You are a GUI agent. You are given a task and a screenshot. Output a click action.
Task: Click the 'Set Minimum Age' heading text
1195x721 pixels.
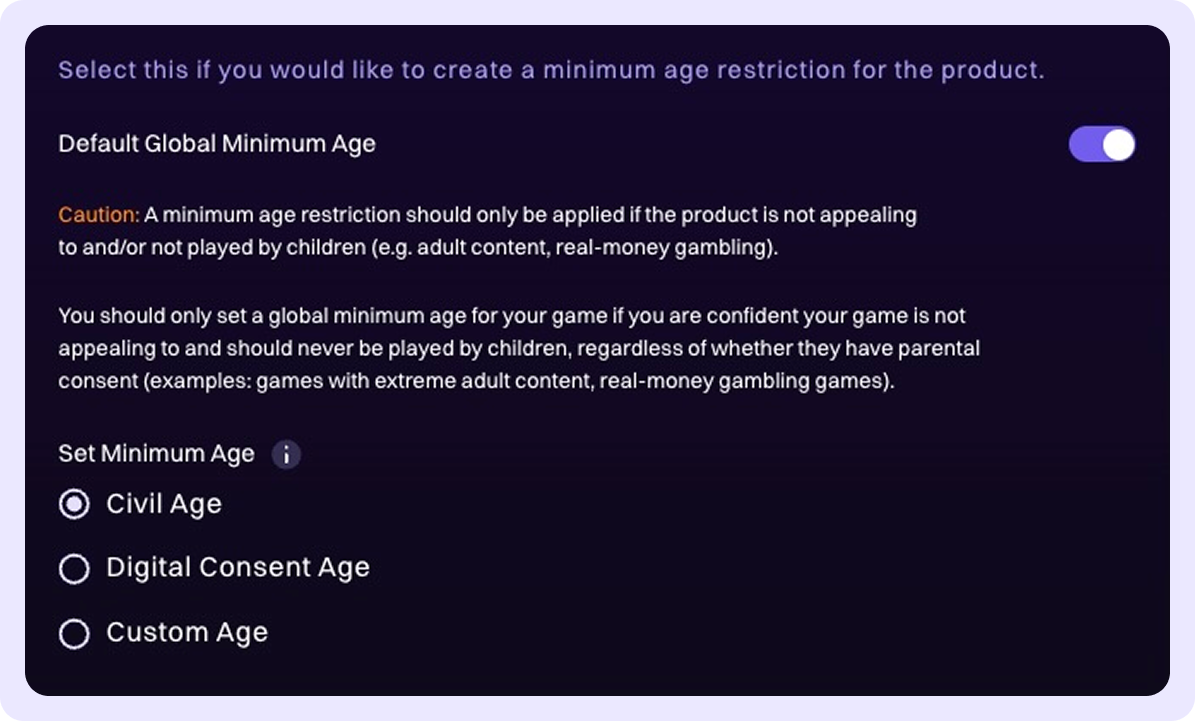click(x=156, y=454)
